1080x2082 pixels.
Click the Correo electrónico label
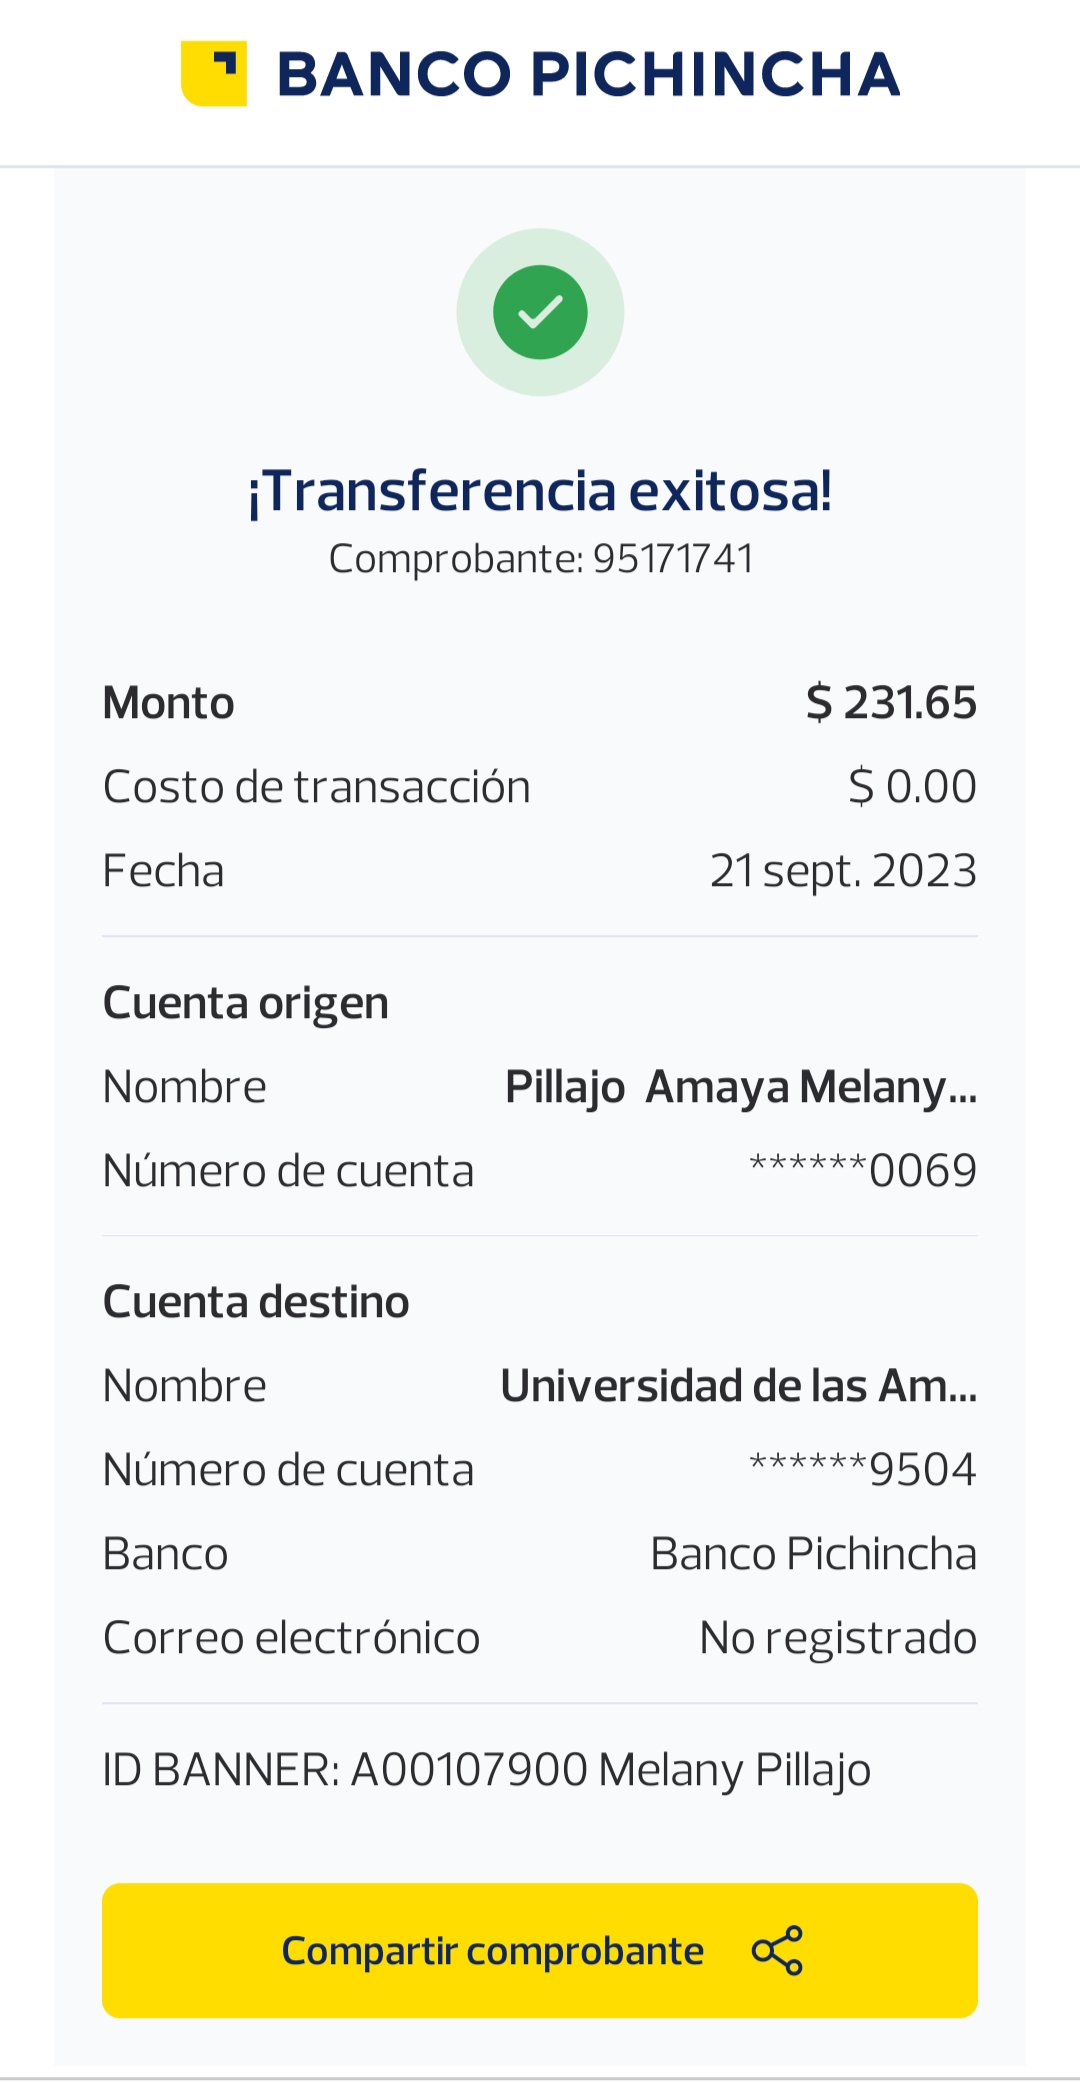291,1638
